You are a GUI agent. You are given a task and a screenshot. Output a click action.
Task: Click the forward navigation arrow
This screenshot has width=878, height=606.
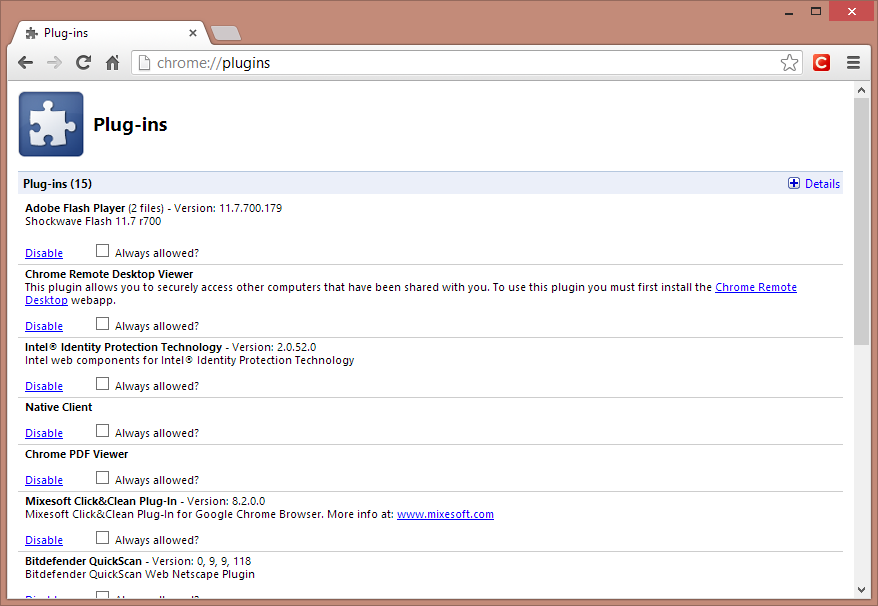(54, 63)
